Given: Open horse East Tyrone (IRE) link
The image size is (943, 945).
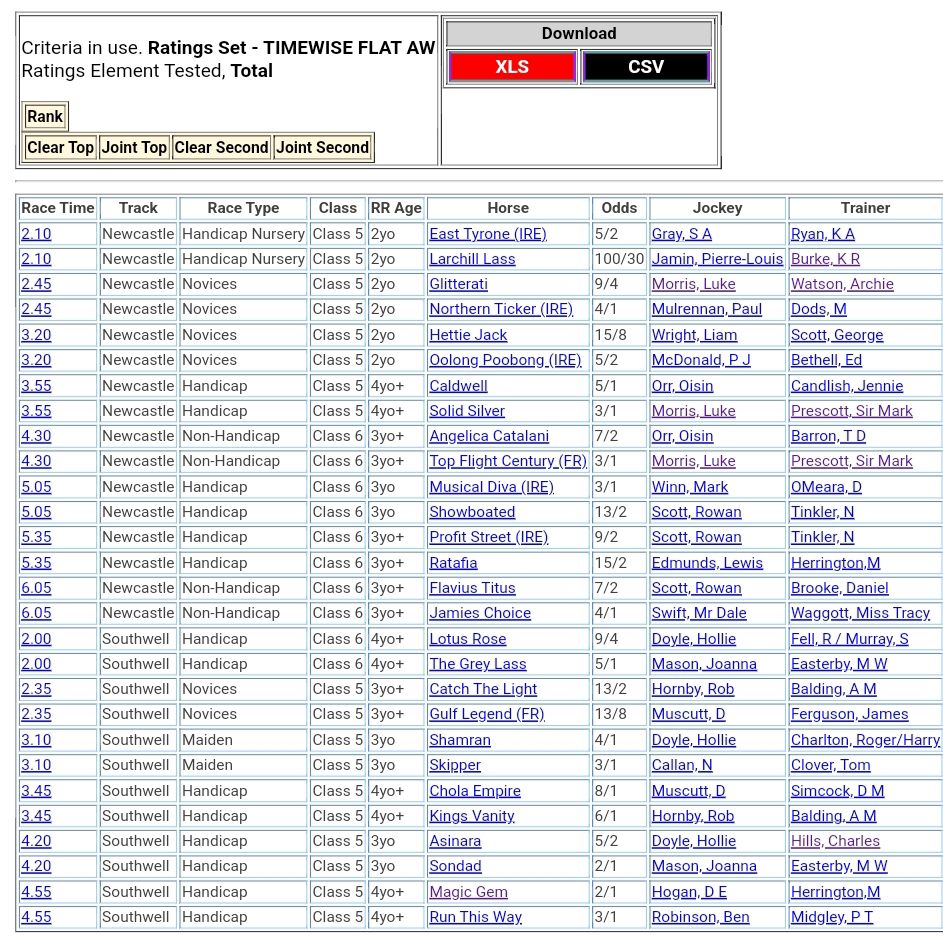Looking at the screenshot, I should [x=488, y=234].
